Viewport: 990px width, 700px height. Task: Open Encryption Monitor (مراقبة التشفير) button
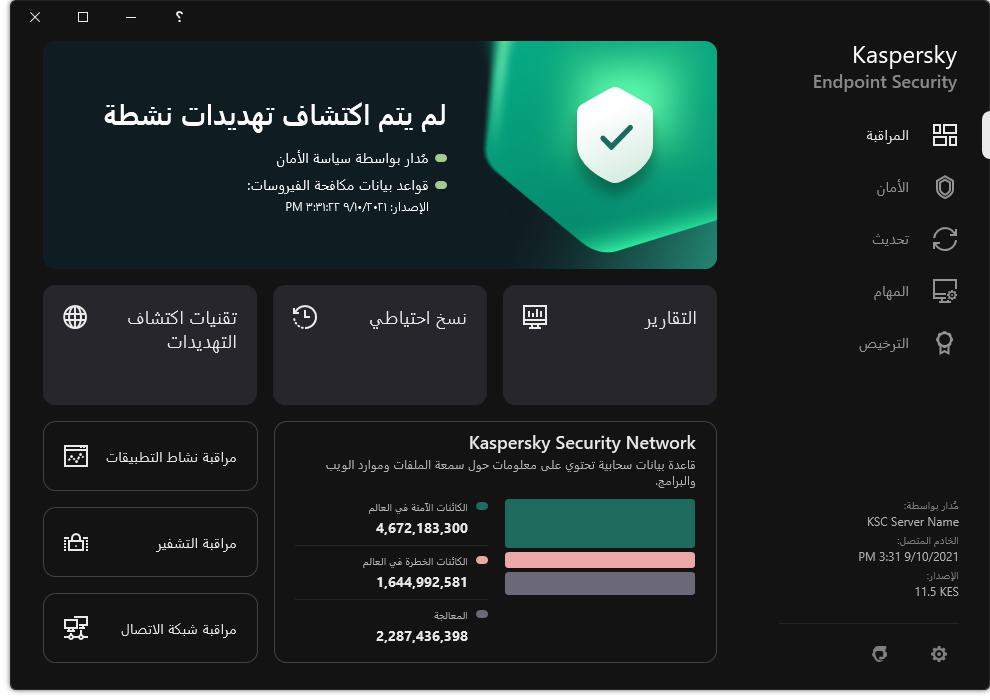(x=150, y=543)
